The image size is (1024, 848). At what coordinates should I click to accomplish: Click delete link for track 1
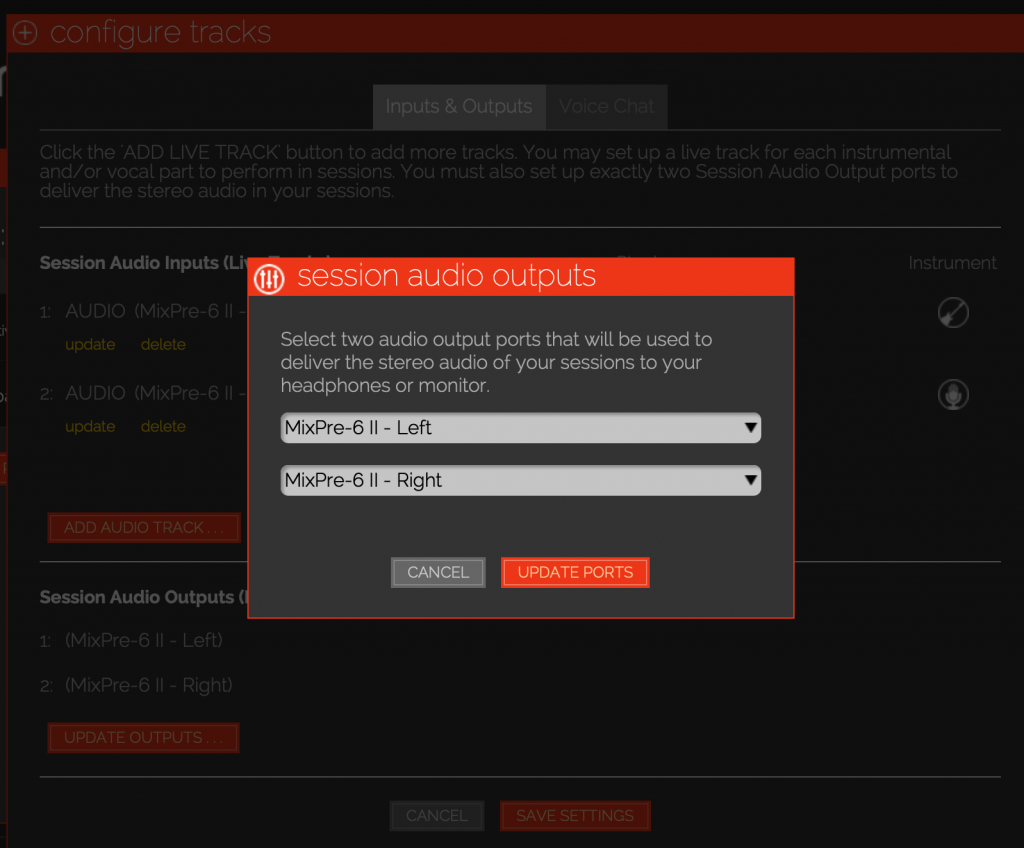pyautogui.click(x=163, y=344)
